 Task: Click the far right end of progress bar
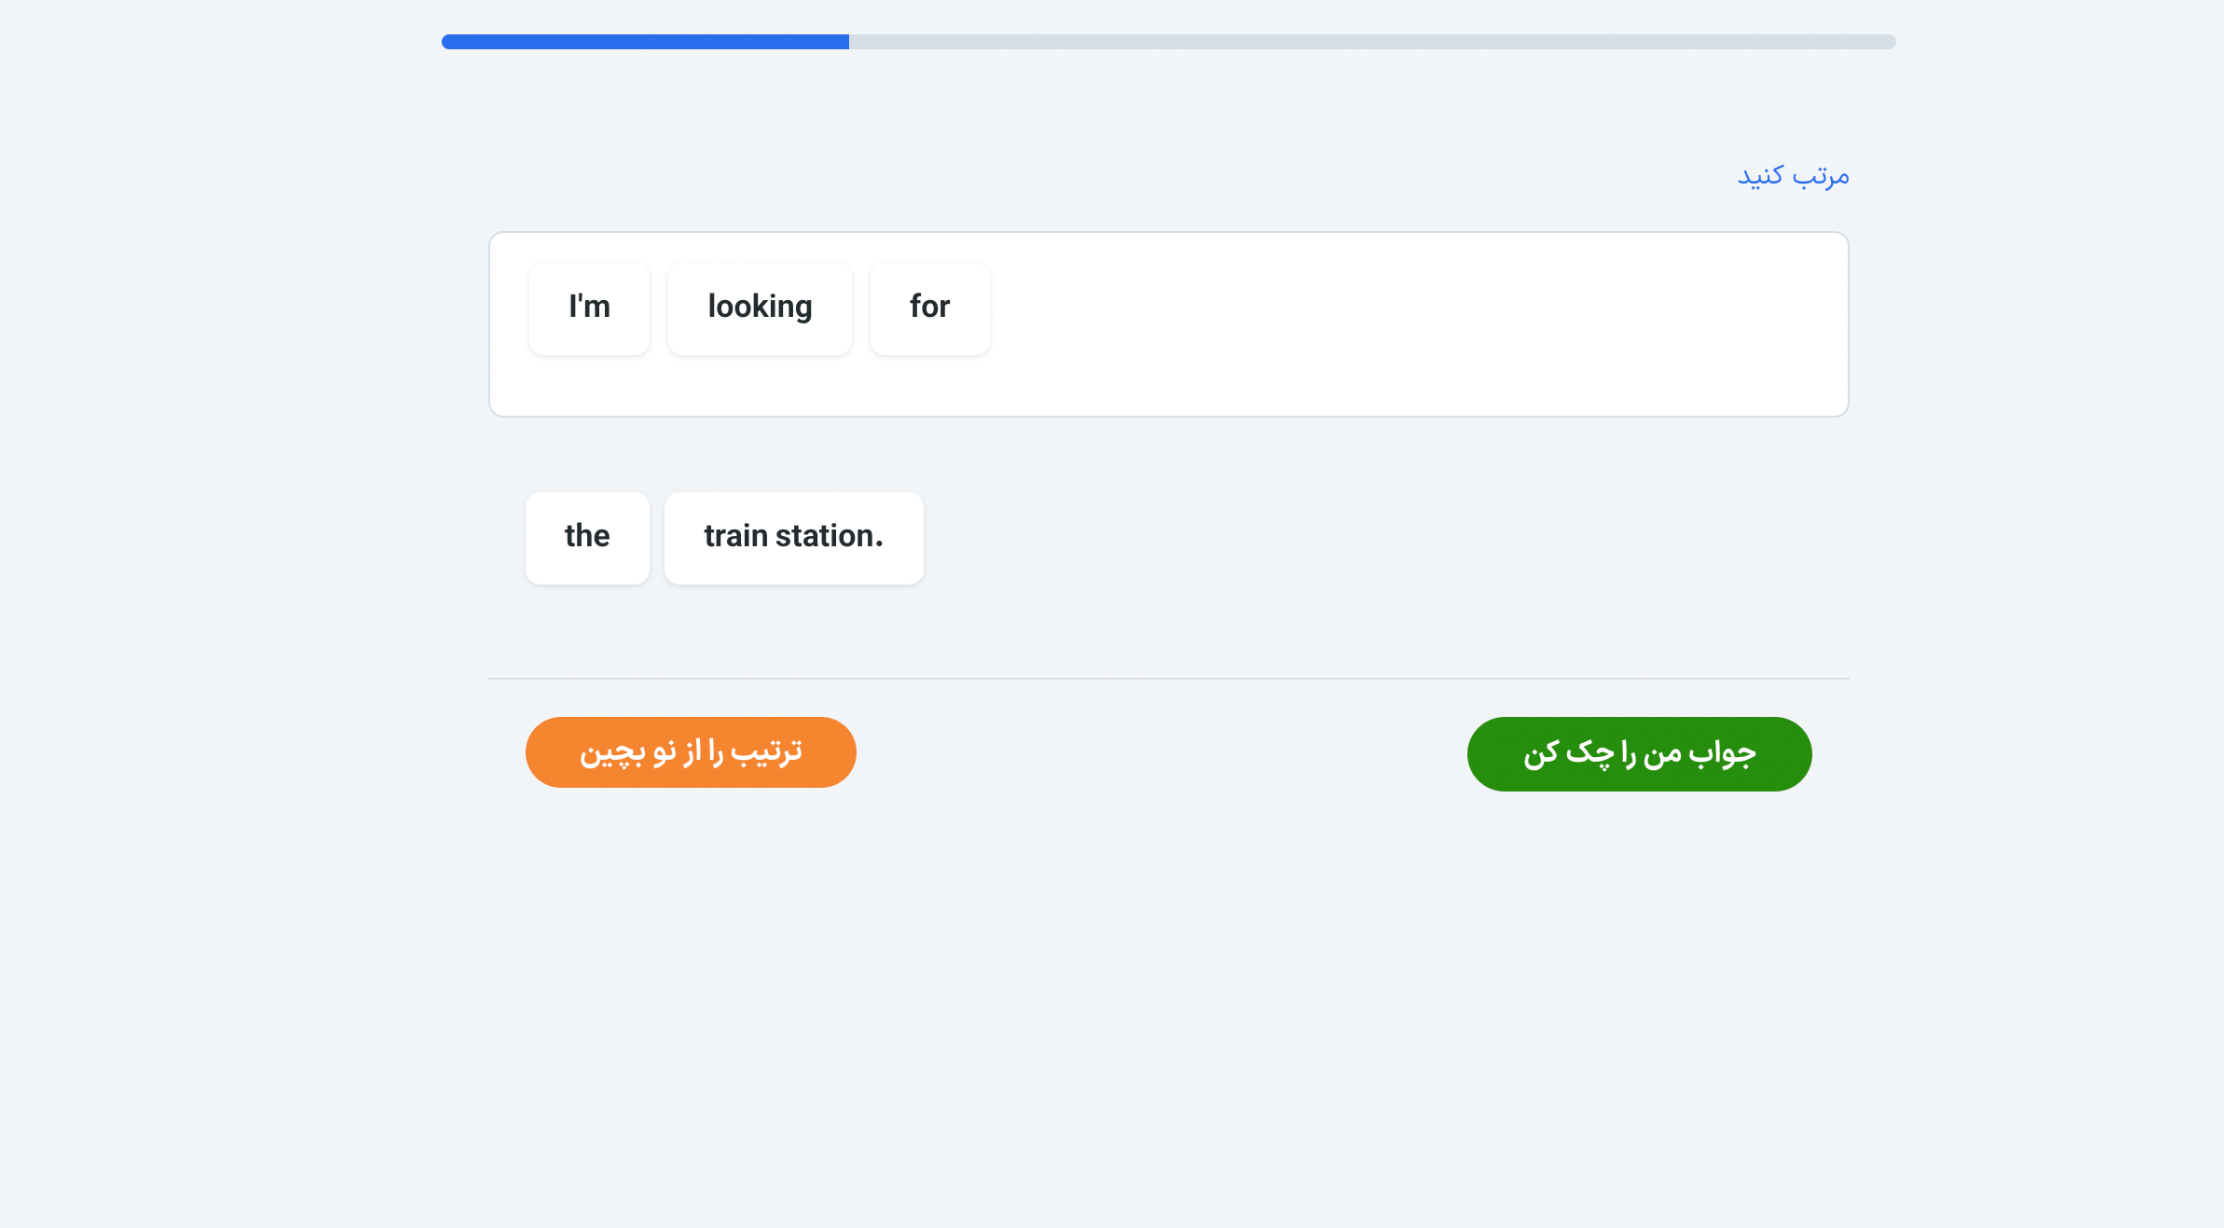[1889, 42]
